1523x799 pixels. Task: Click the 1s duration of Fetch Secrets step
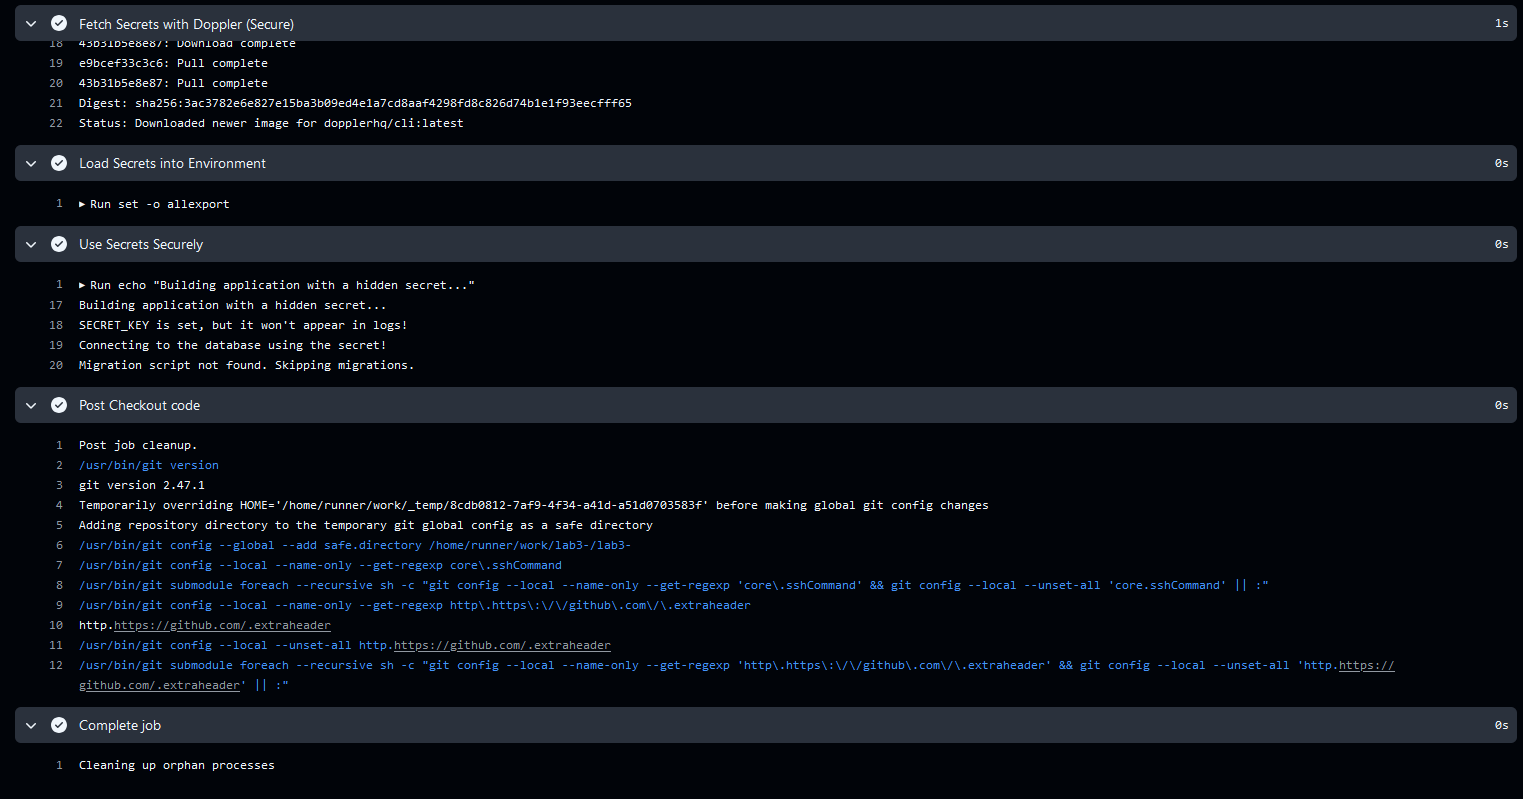[1501, 23]
